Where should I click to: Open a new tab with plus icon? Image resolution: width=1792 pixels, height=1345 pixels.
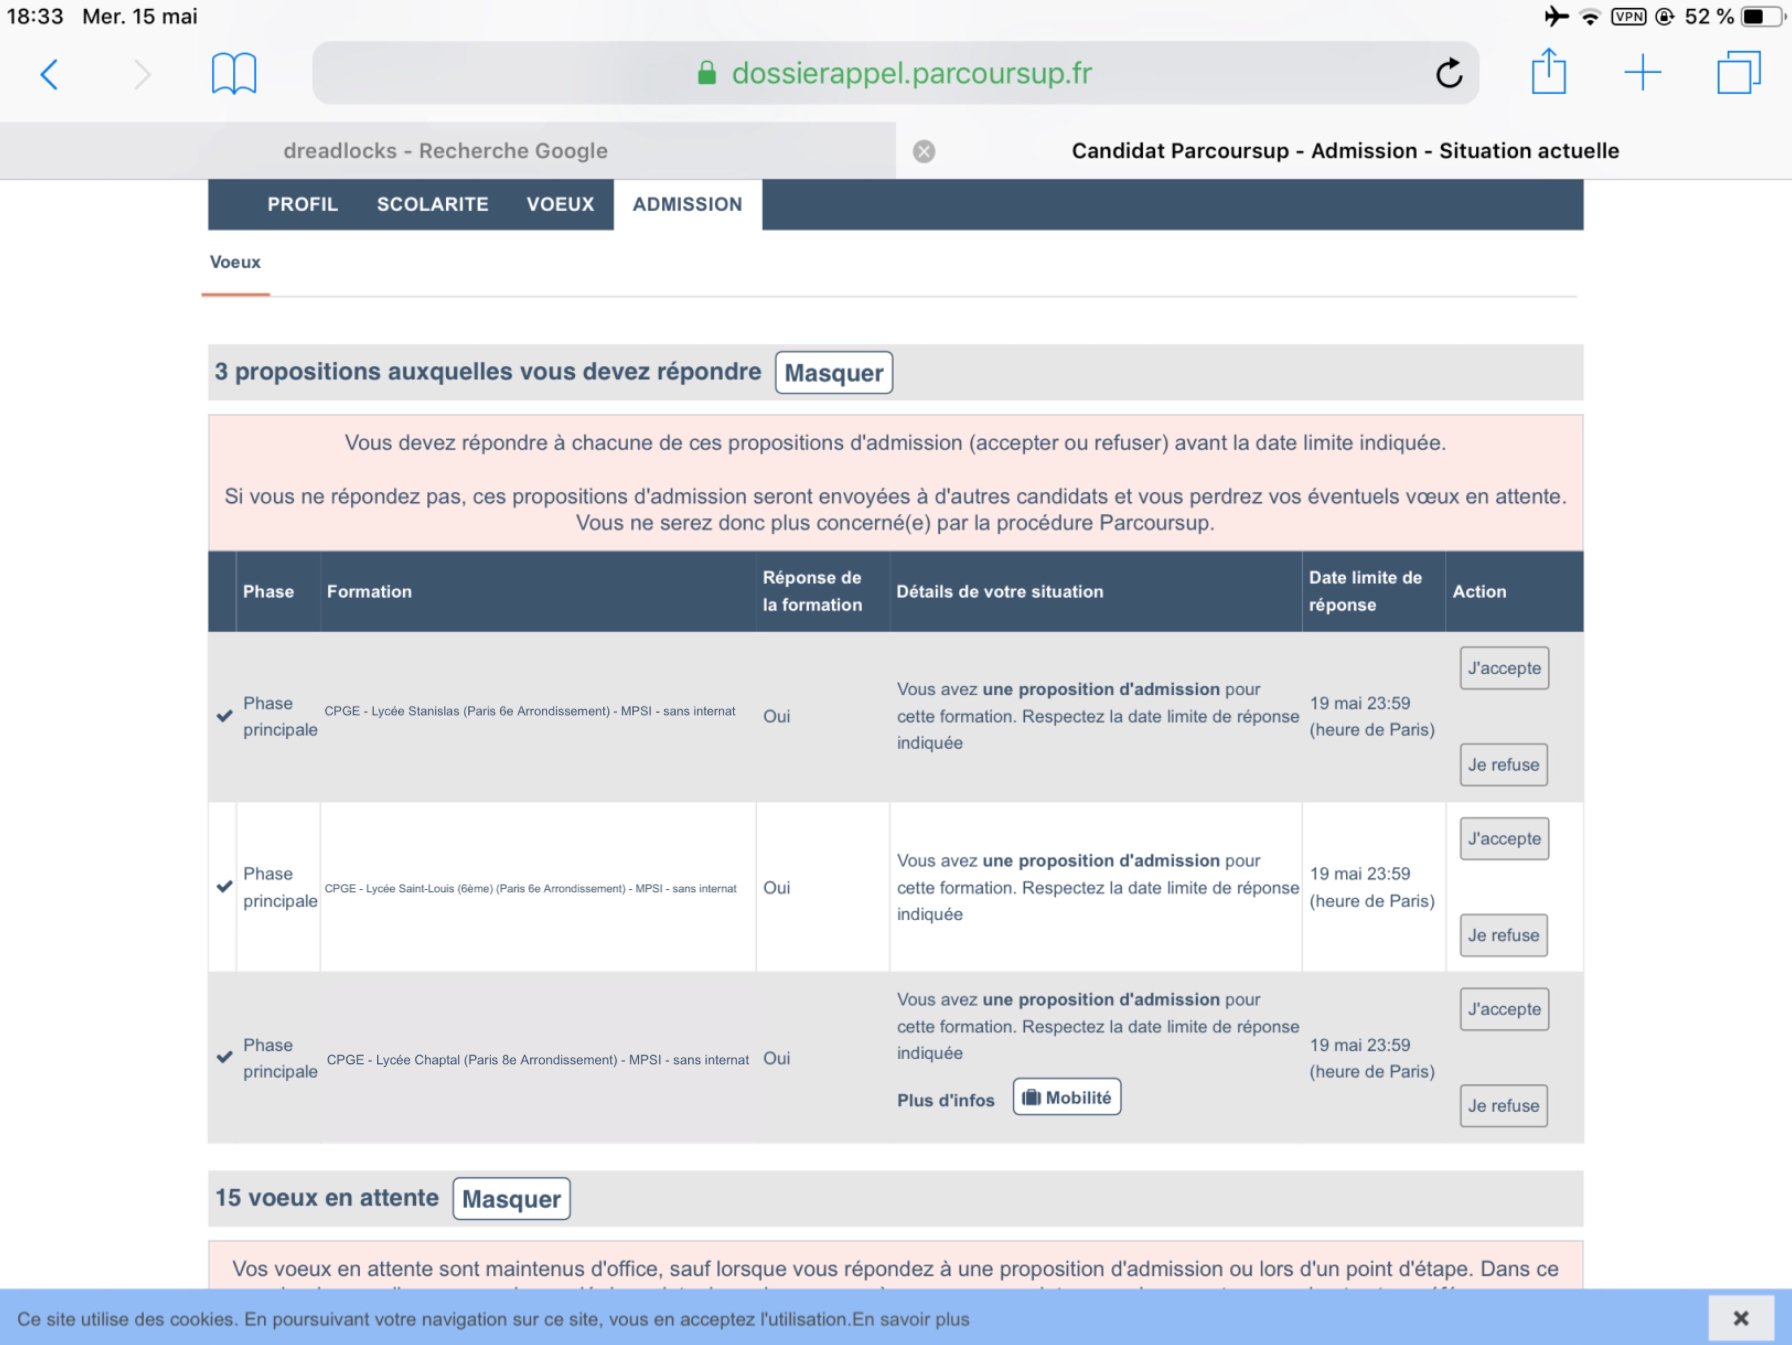pyautogui.click(x=1642, y=73)
